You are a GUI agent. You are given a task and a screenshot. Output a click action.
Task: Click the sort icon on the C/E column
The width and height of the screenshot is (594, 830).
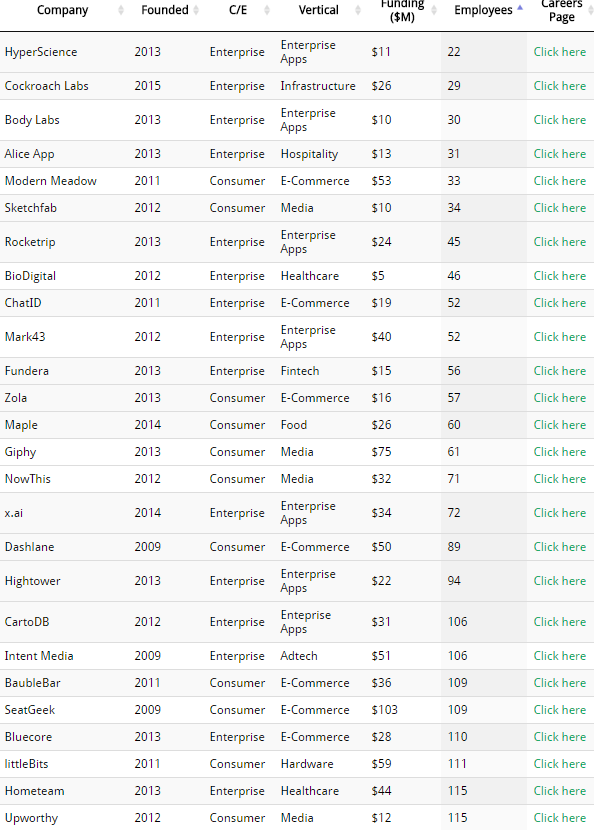pyautogui.click(x=266, y=10)
